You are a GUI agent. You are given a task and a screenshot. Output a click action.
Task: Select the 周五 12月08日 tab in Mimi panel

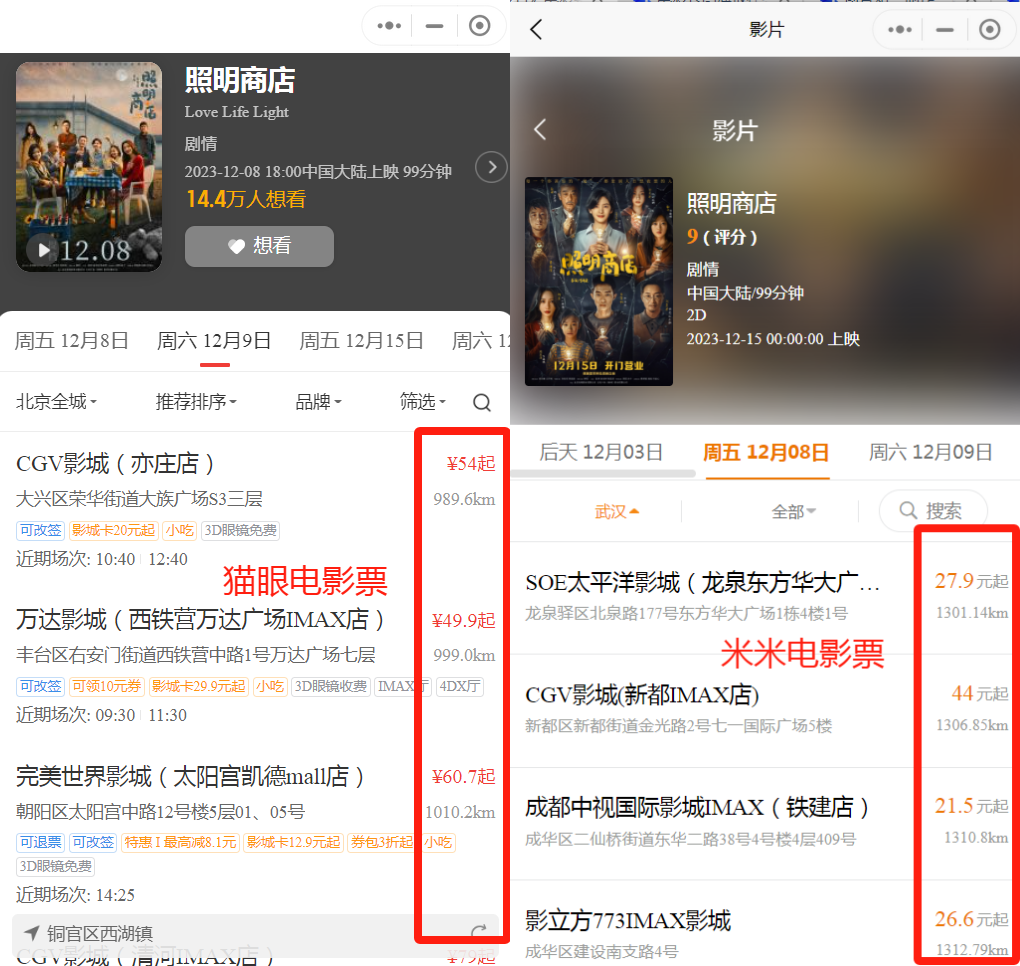[766, 452]
